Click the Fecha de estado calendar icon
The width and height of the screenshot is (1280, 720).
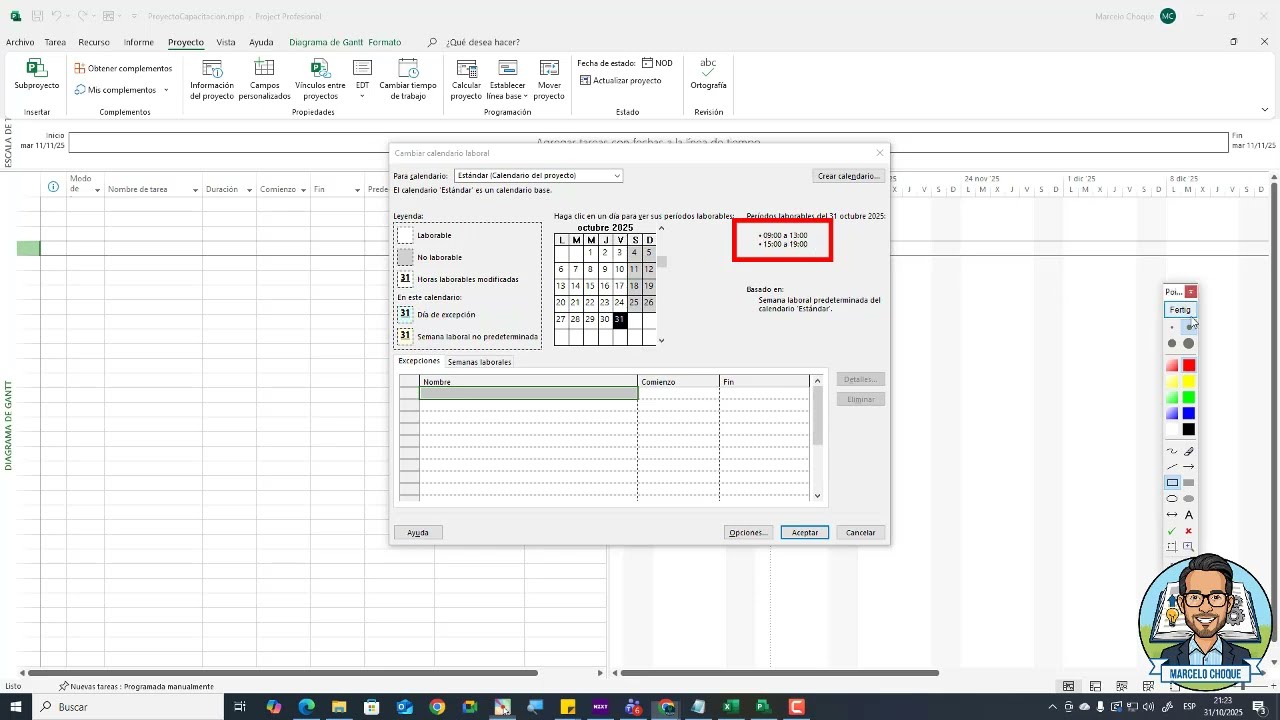tap(647, 63)
